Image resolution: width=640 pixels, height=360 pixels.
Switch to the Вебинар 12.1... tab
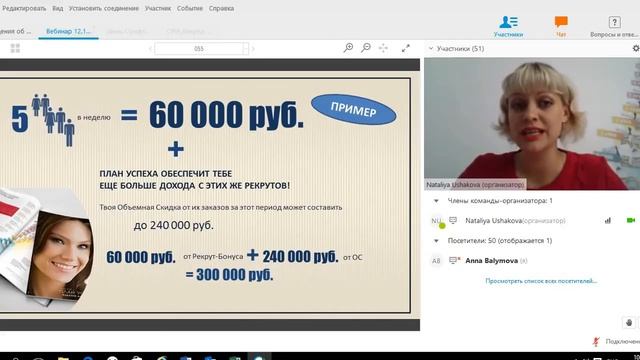[68, 31]
